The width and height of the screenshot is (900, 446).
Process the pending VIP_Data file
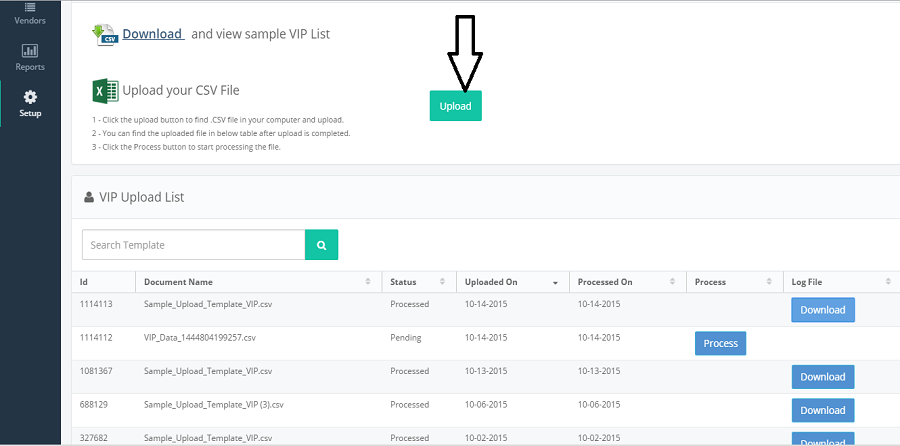720,343
